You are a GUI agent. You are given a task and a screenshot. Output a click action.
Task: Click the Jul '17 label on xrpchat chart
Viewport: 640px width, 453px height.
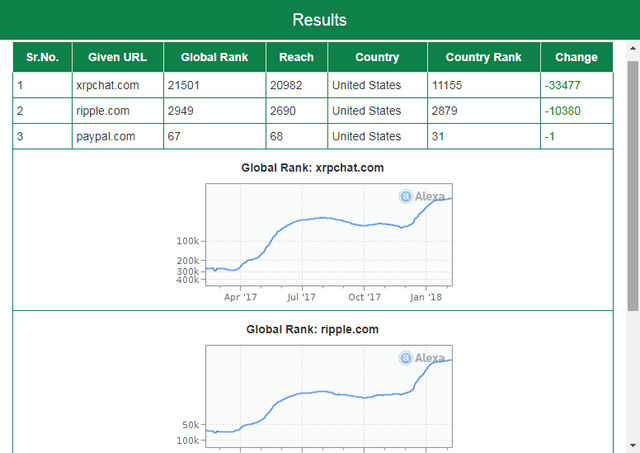301,298
